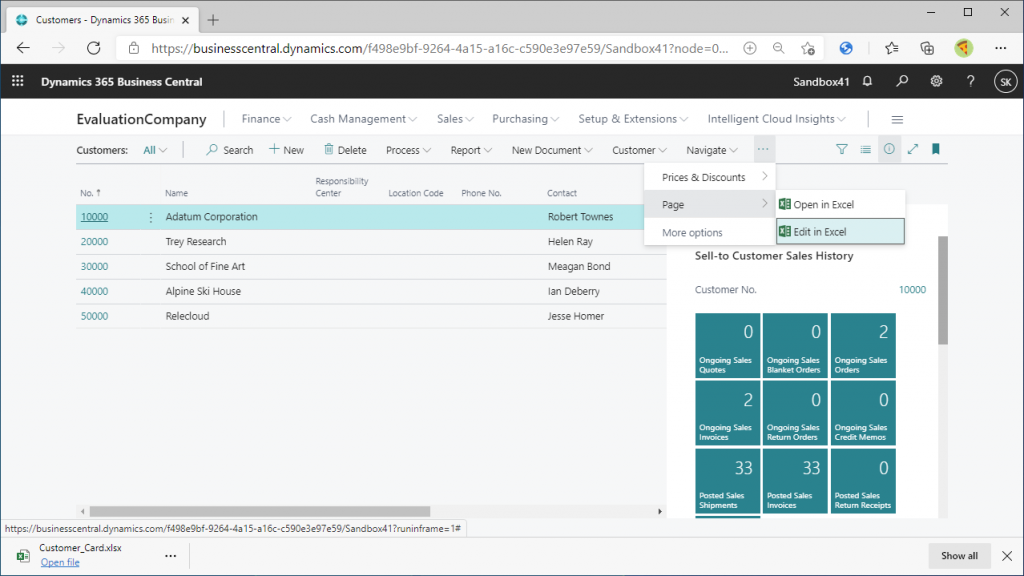Create a New customer
Screen dimensions: 1024x576
[x=286, y=150]
